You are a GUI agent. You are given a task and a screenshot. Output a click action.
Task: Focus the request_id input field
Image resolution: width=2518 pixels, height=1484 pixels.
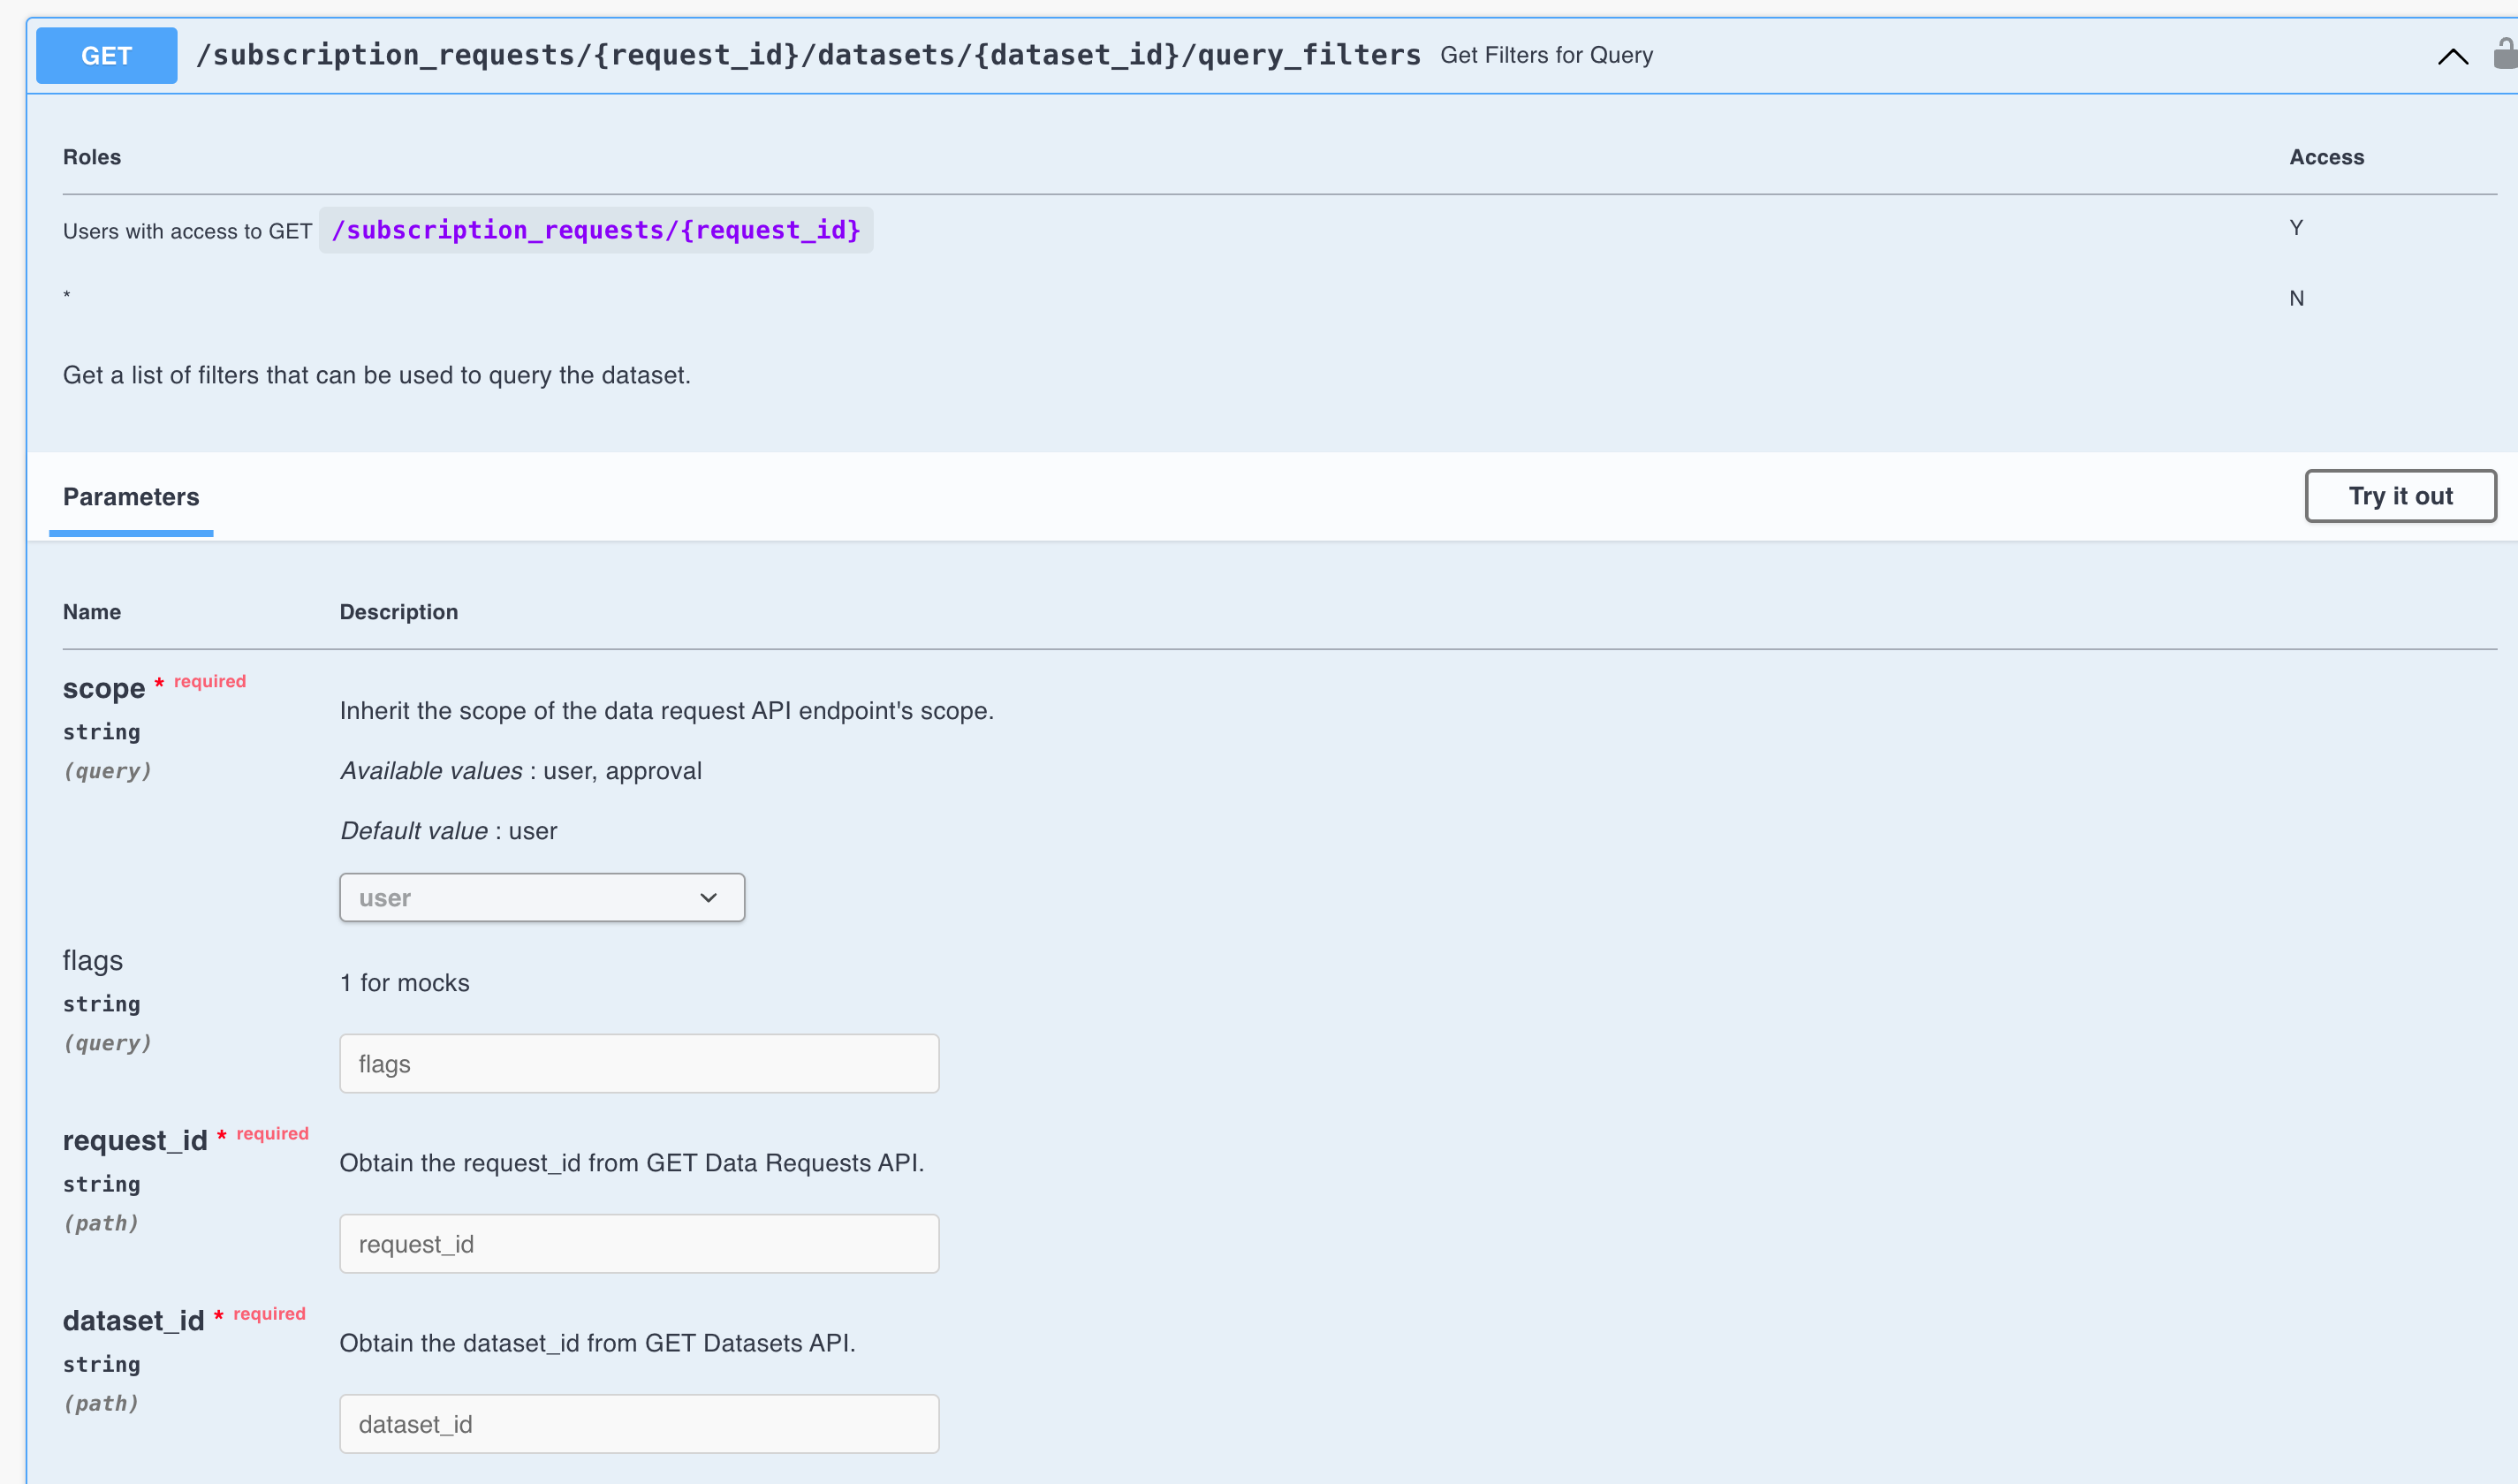[639, 1243]
